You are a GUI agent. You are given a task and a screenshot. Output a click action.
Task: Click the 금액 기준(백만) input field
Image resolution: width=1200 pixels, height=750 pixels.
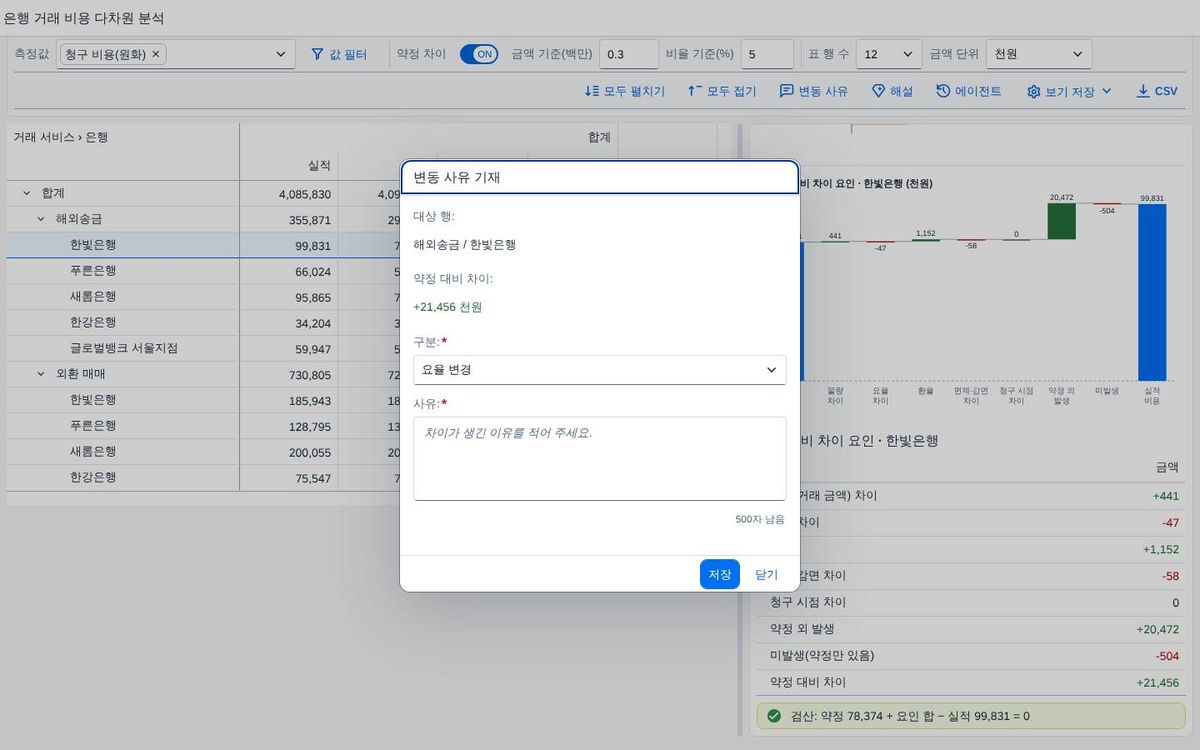tap(628, 54)
